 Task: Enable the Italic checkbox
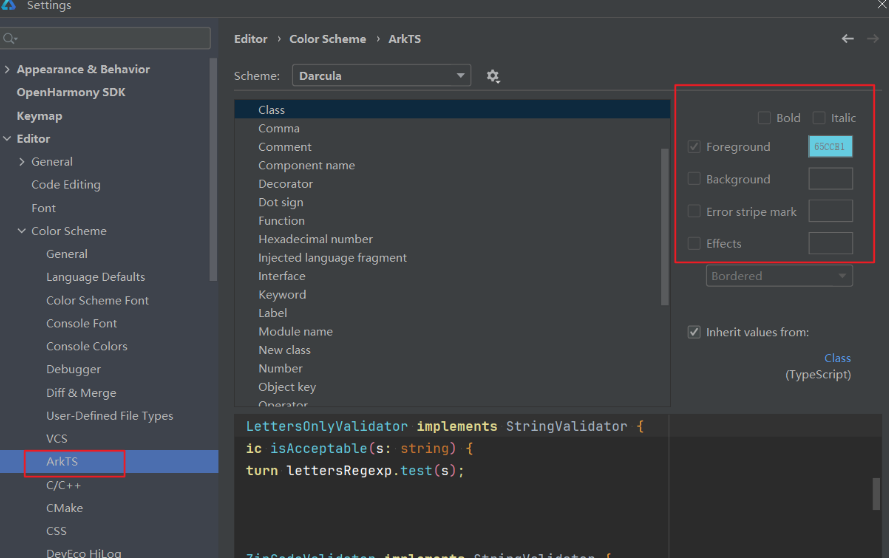(x=819, y=118)
